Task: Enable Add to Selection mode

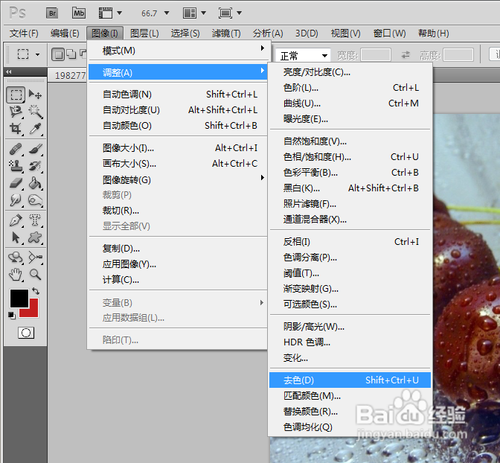Action: point(71,54)
